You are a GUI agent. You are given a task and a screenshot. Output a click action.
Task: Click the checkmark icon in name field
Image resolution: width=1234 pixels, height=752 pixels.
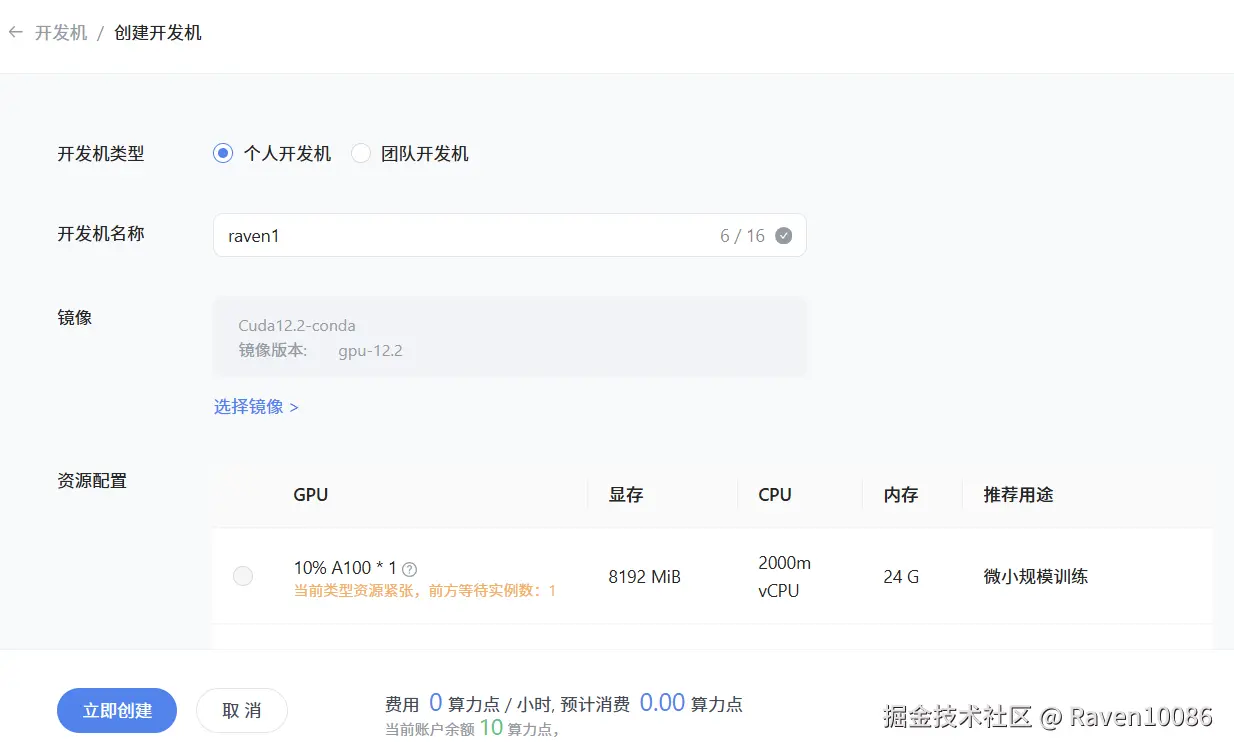point(784,236)
